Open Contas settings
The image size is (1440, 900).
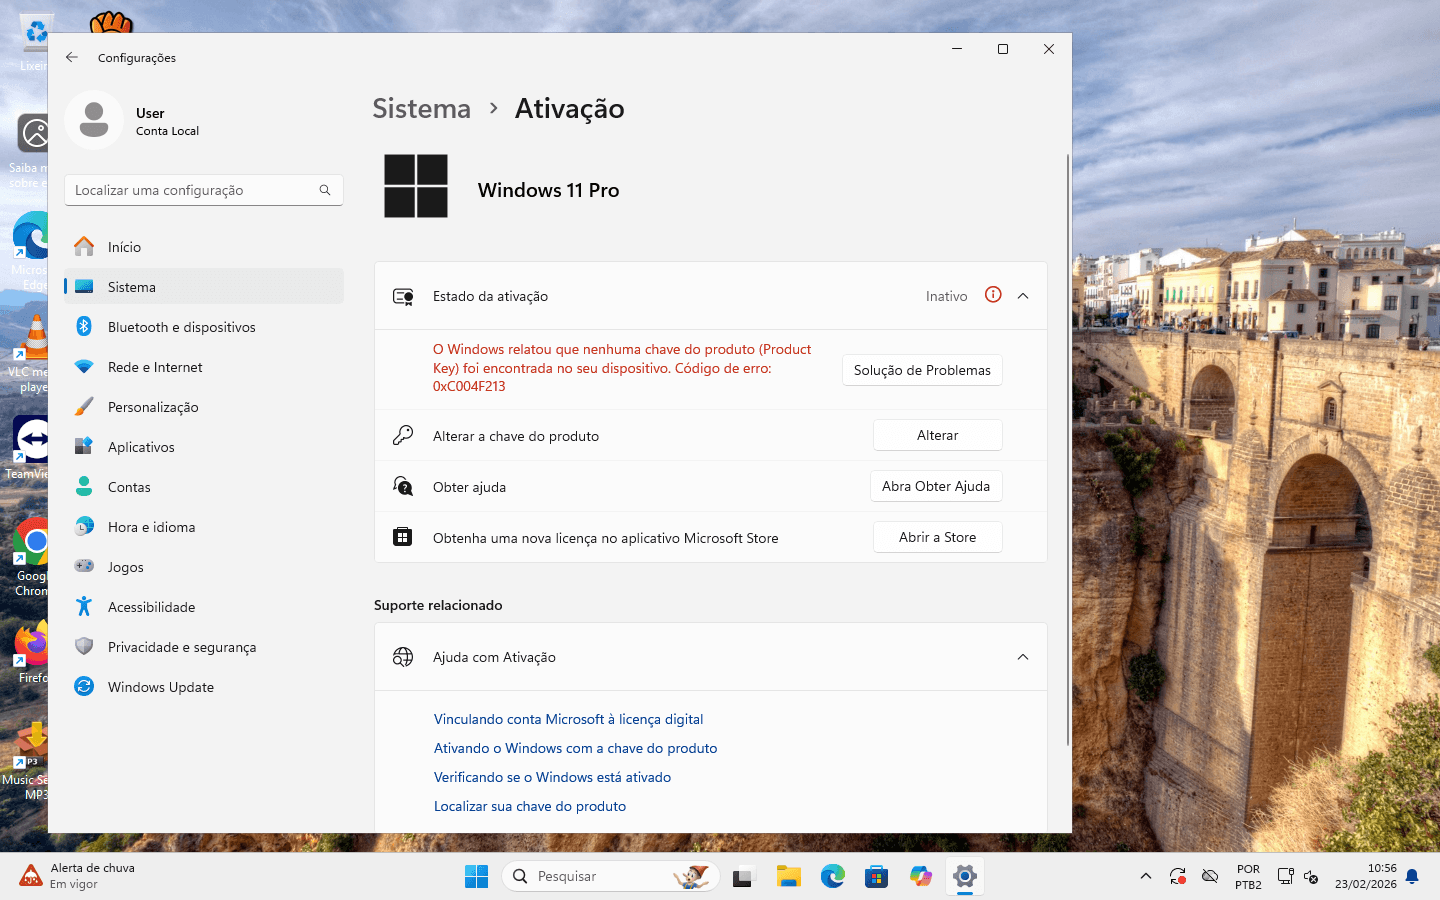pyautogui.click(x=204, y=487)
